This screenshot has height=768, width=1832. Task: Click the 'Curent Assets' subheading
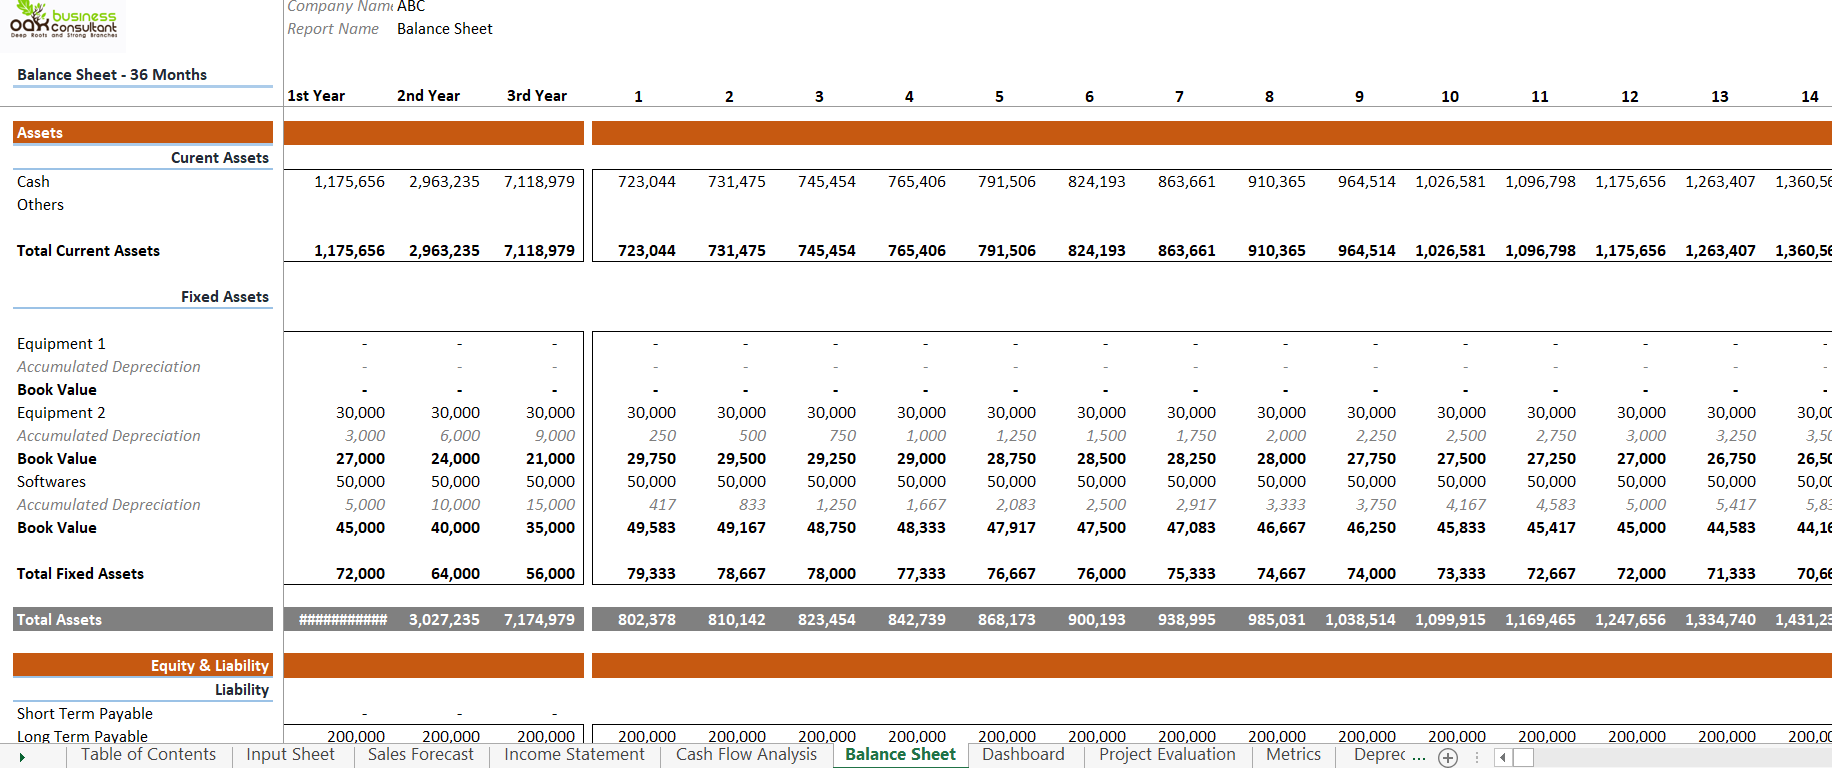220,158
